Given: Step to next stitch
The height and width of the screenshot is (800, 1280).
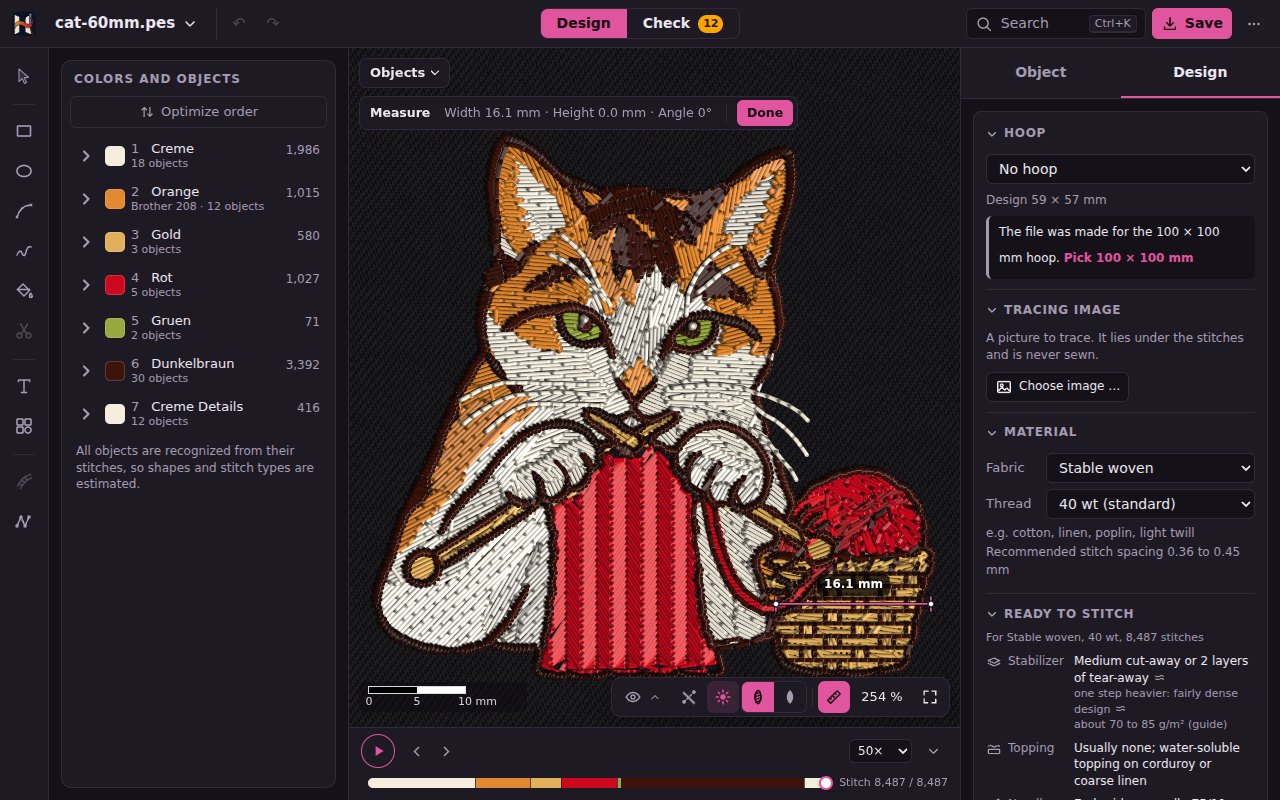Looking at the screenshot, I should tap(446, 751).
